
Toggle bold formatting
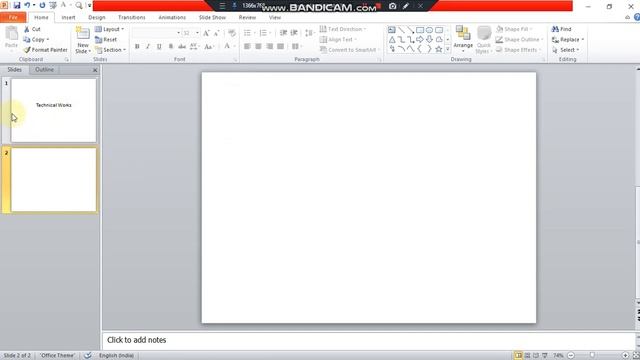coord(137,47)
